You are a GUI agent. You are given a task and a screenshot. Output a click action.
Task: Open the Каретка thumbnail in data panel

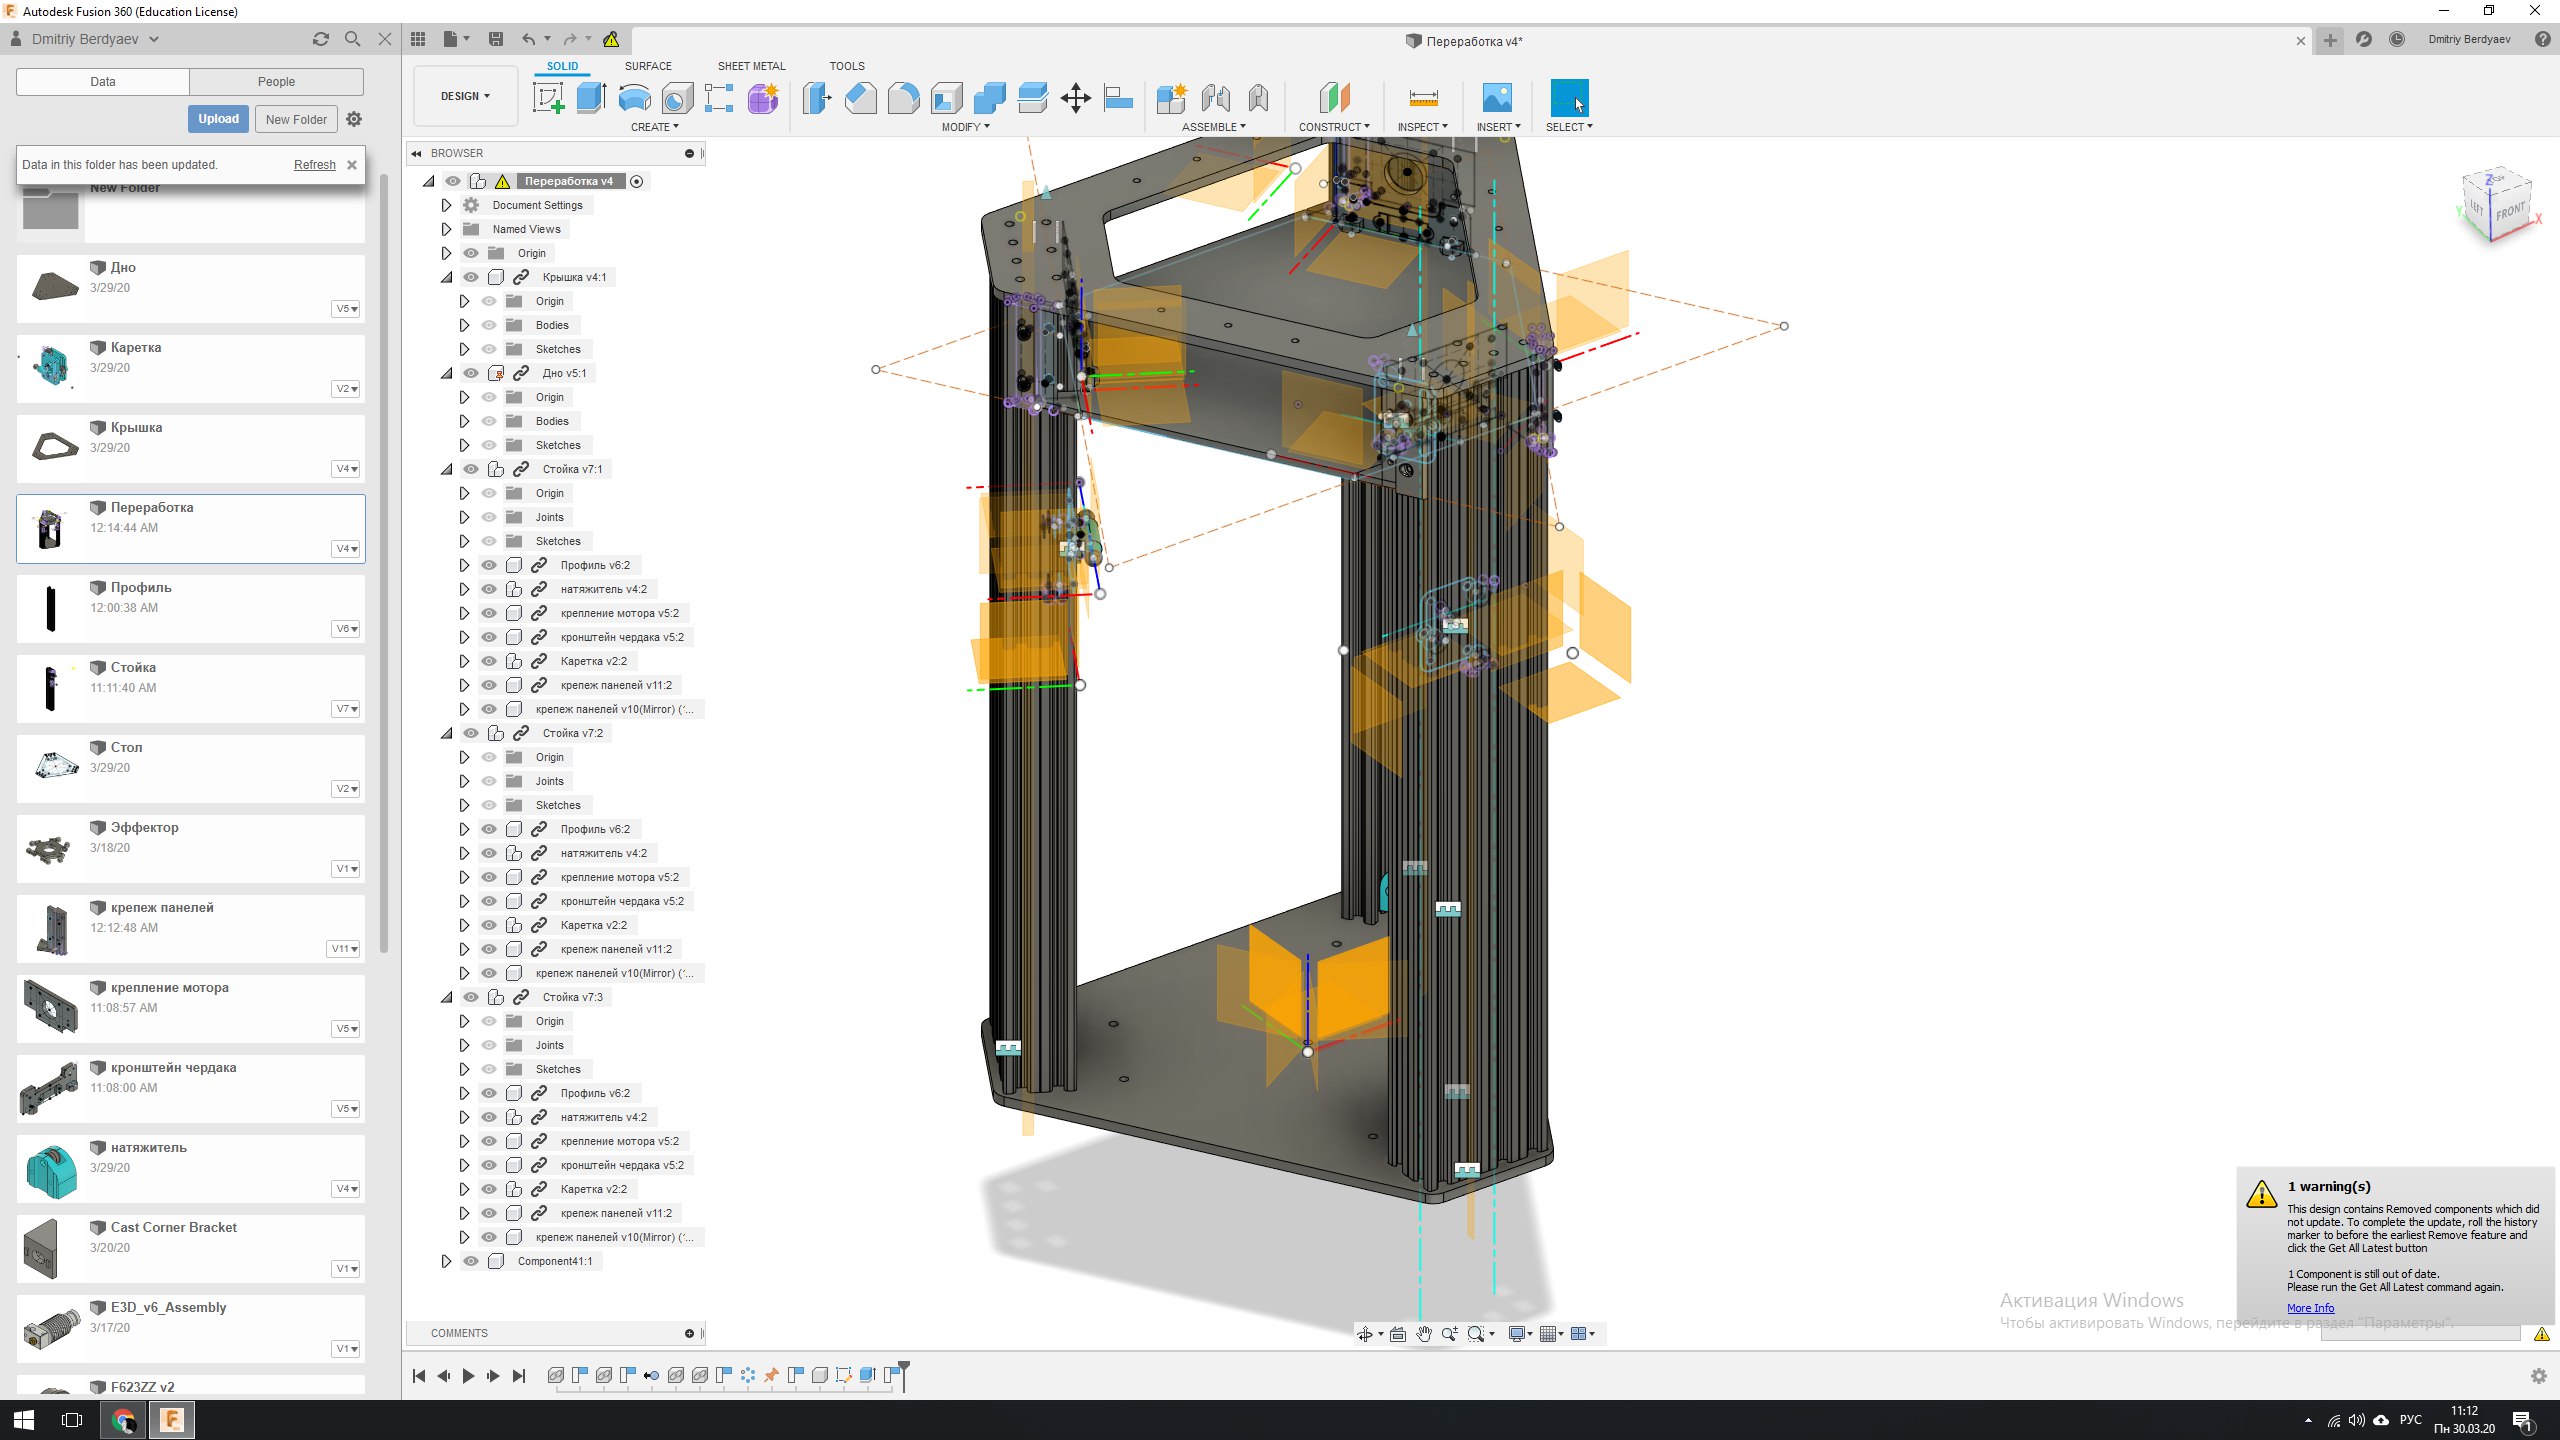point(52,367)
